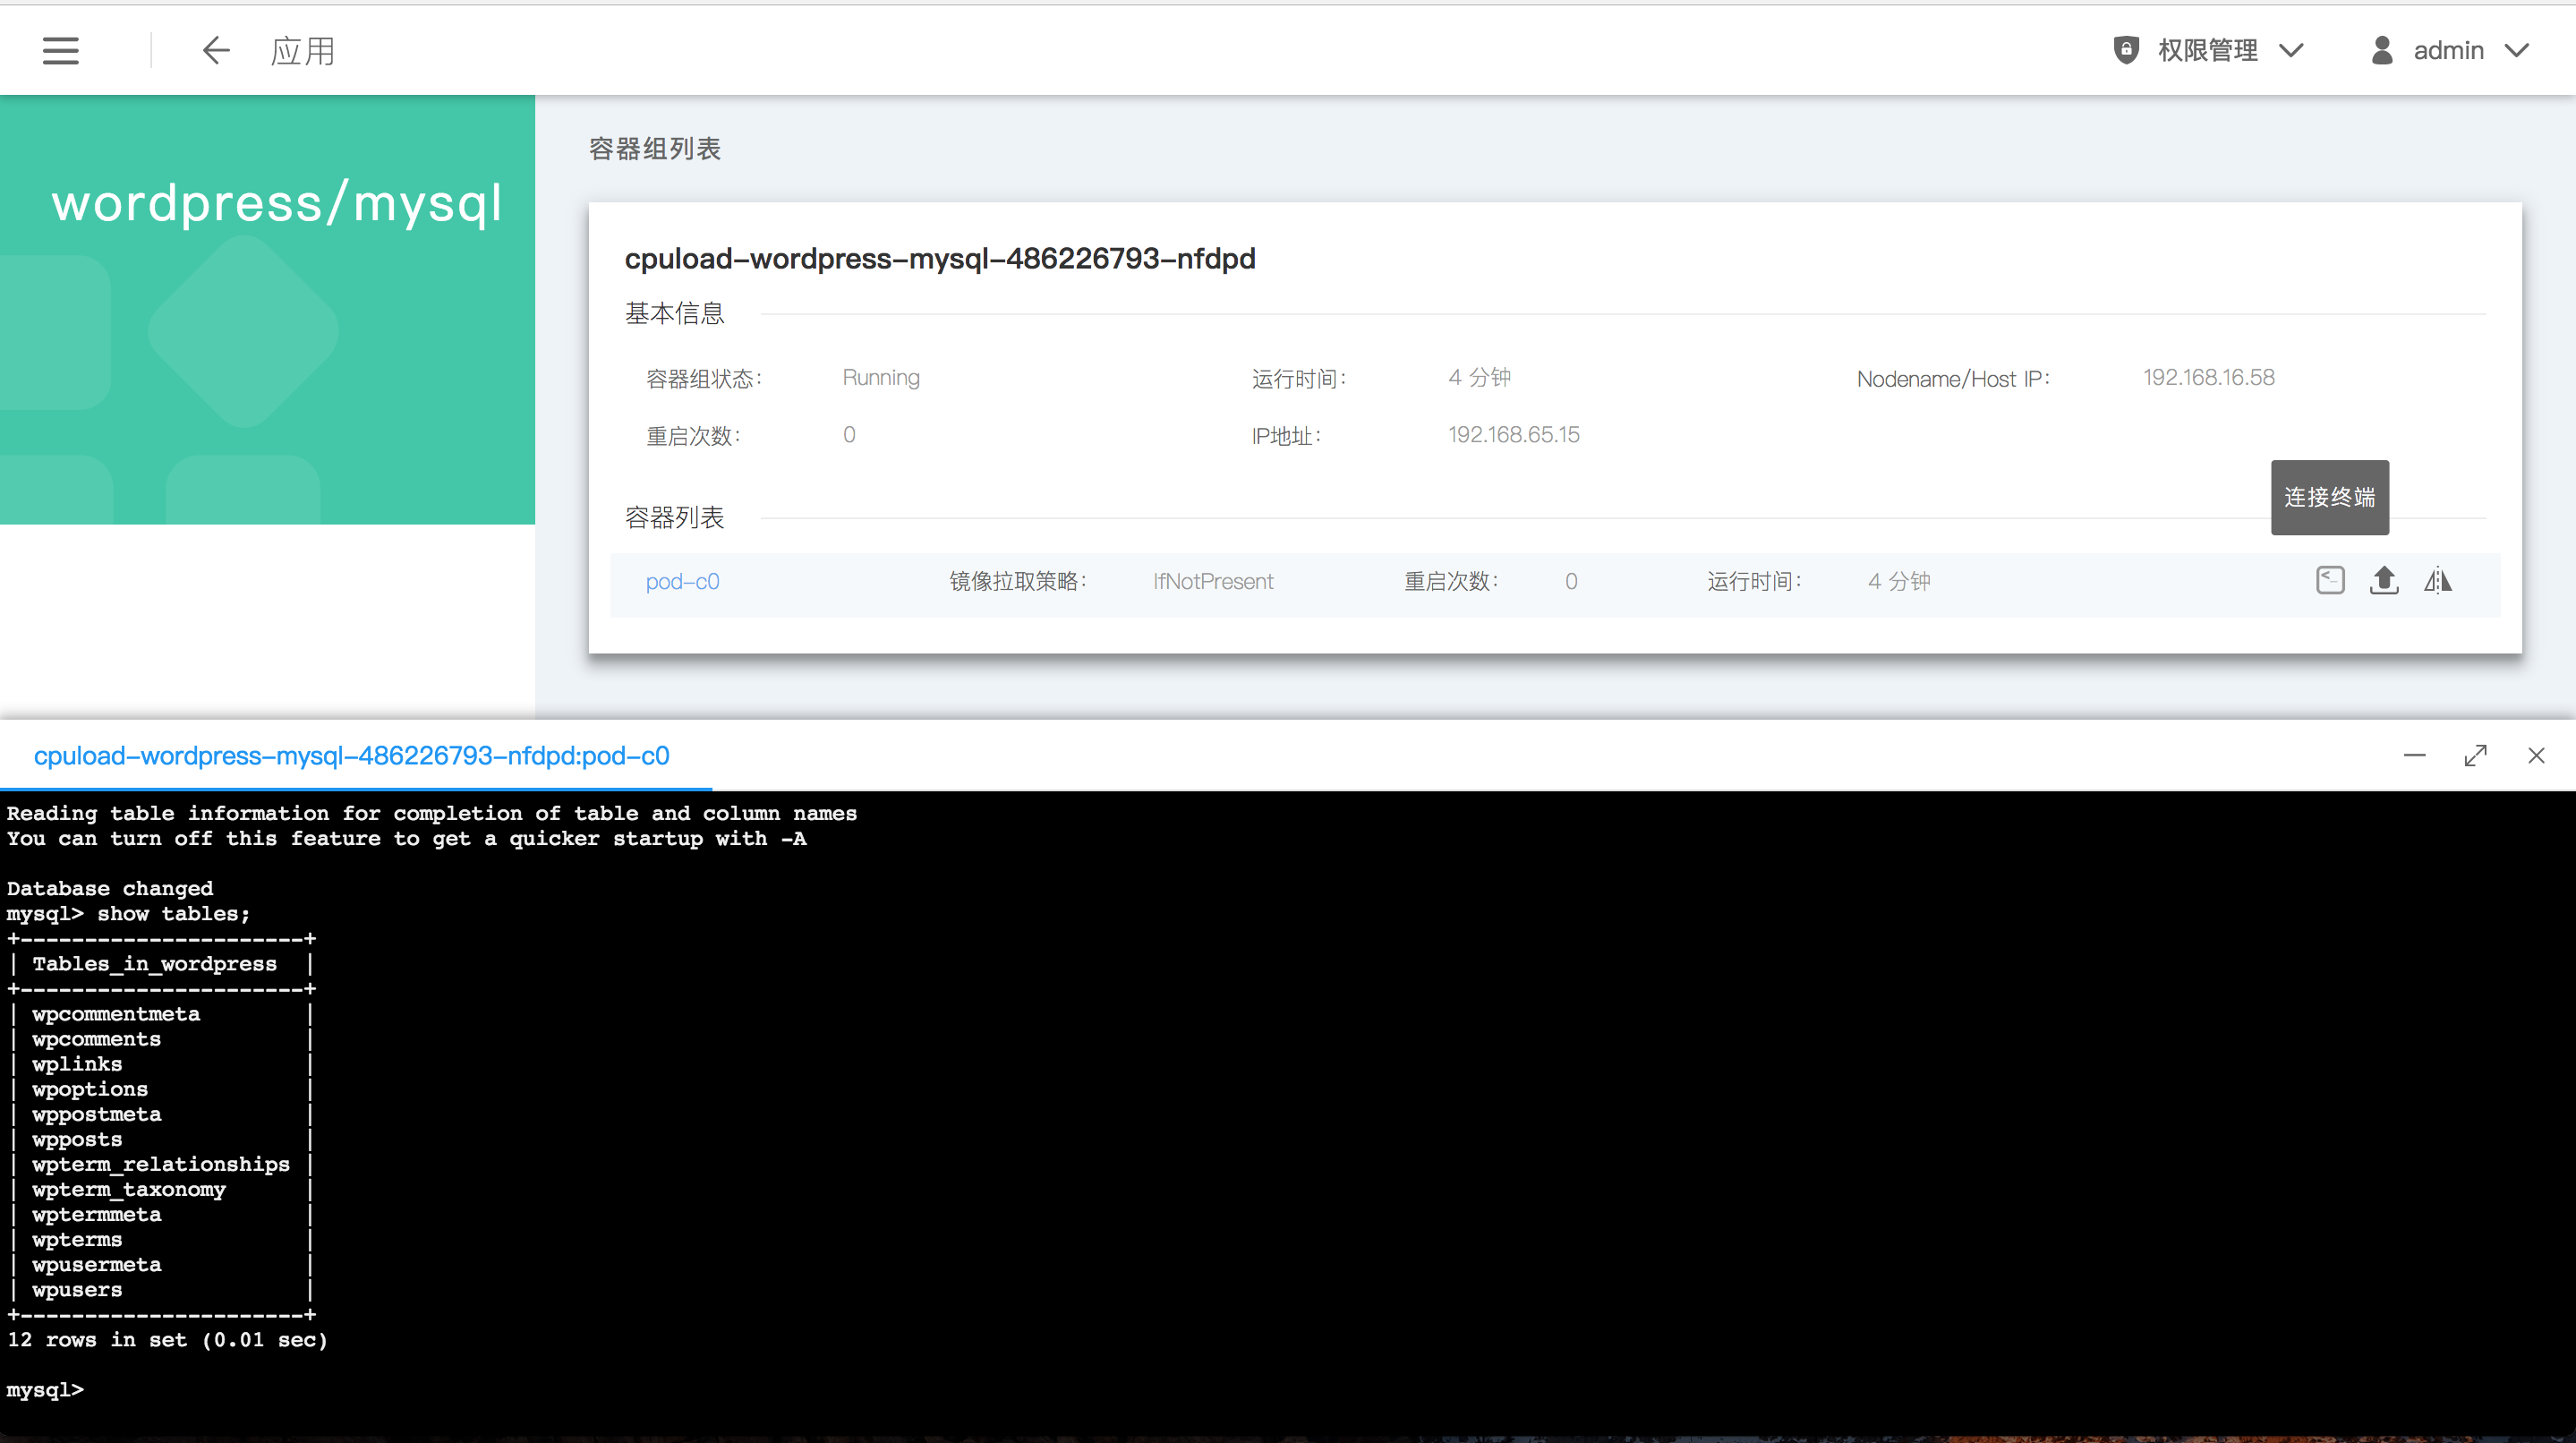Click the admin username text
Viewport: 2576px width, 1443px height.
2448,50
